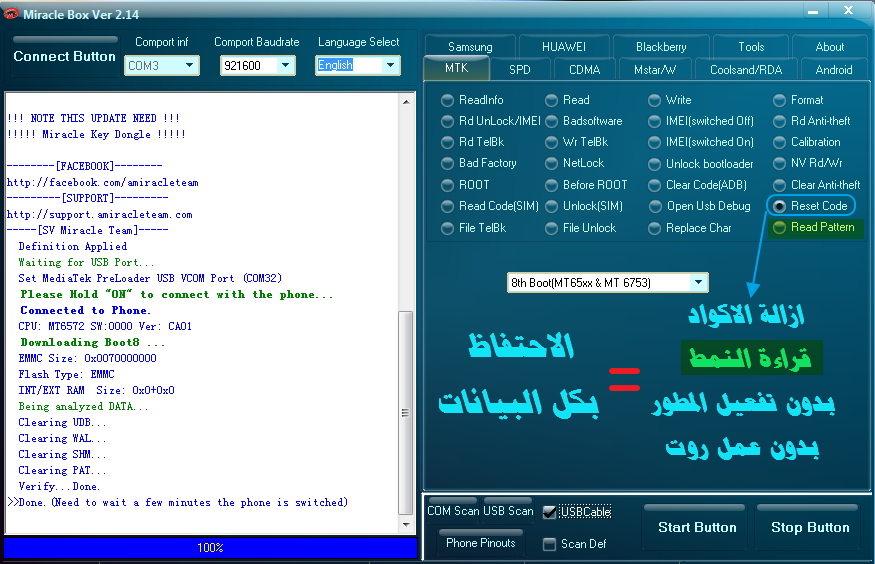Image resolution: width=875 pixels, height=564 pixels.
Task: Choose Read Code(SIM) option
Action: click(447, 207)
